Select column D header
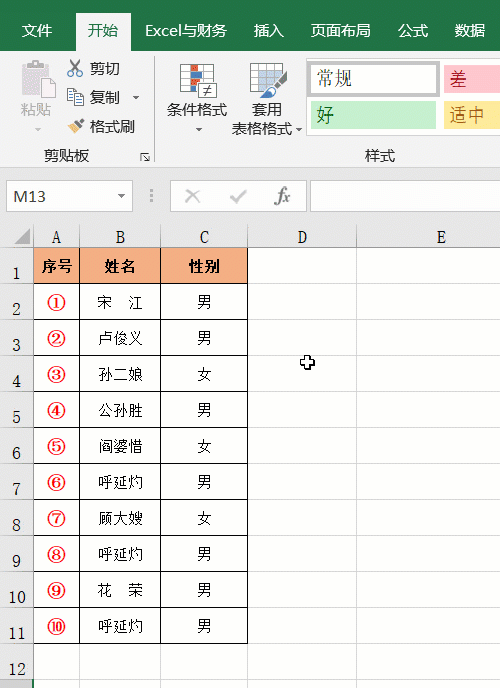This screenshot has width=500, height=688. [x=302, y=237]
